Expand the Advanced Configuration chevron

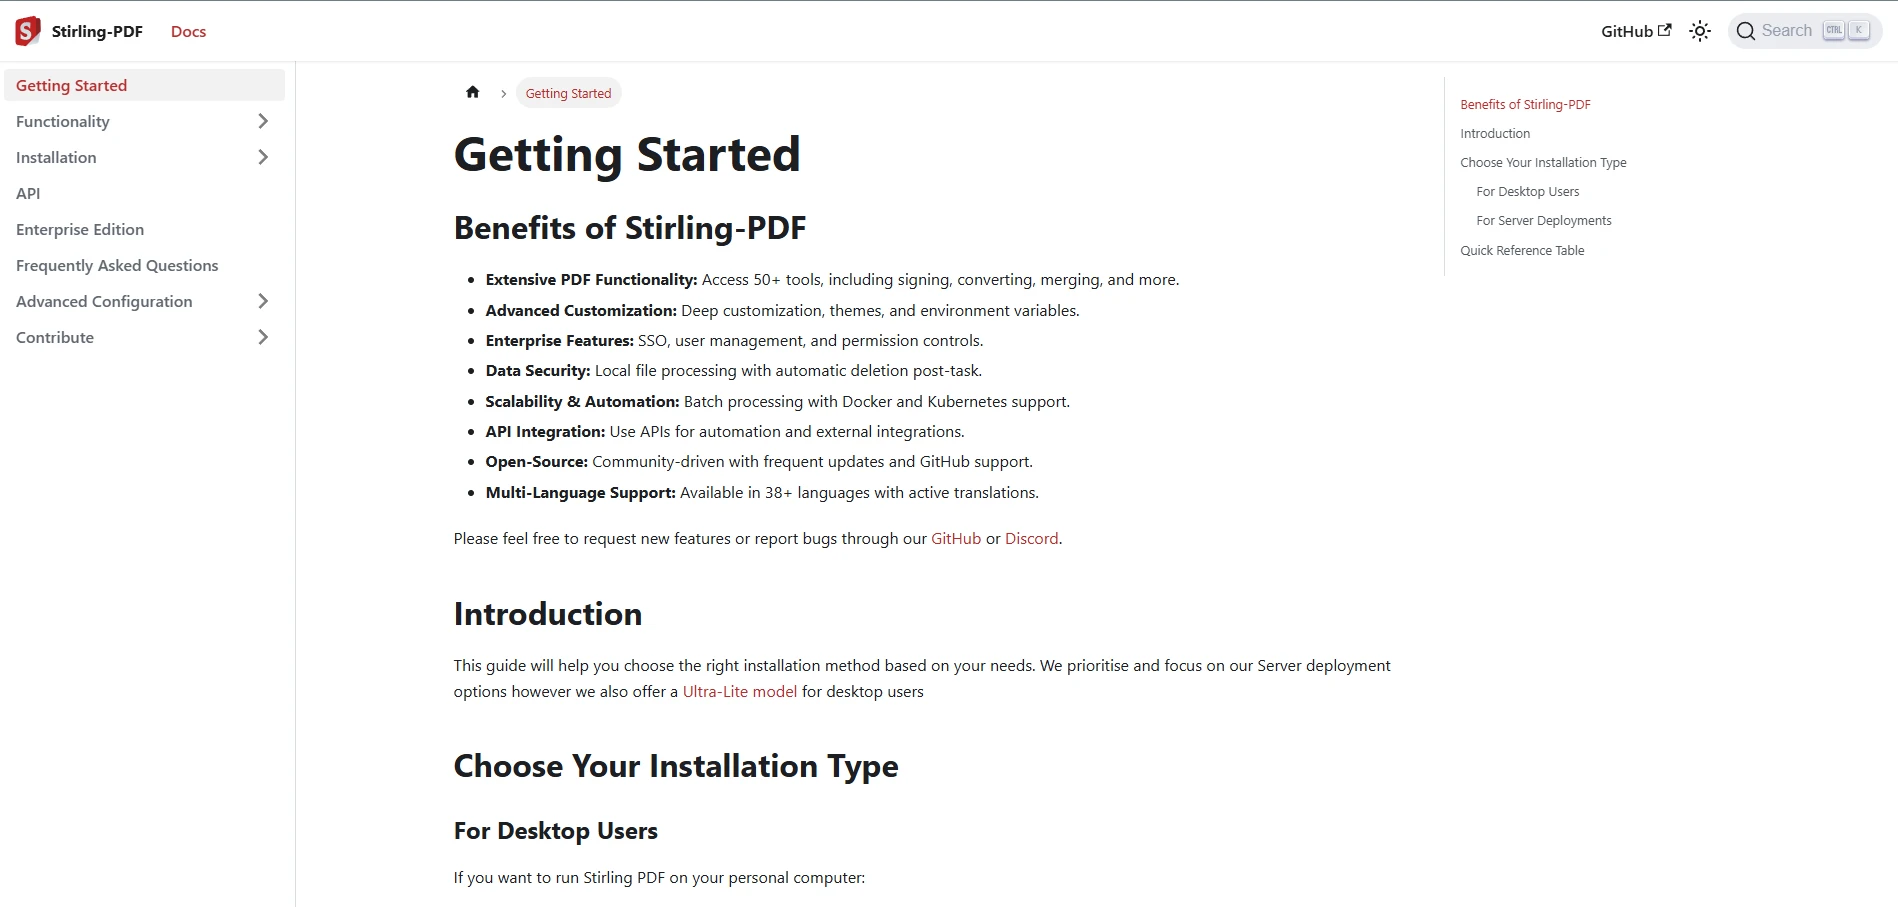tap(263, 301)
